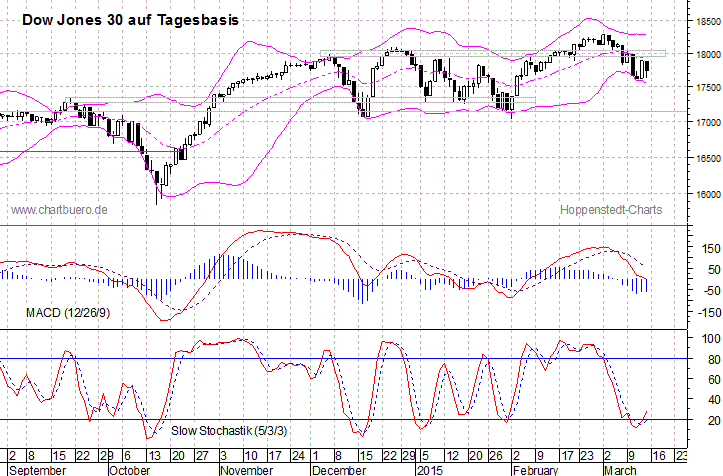Image resolution: width=723 pixels, height=476 pixels.
Task: Click the January 12 date tick label
Action: (452, 457)
